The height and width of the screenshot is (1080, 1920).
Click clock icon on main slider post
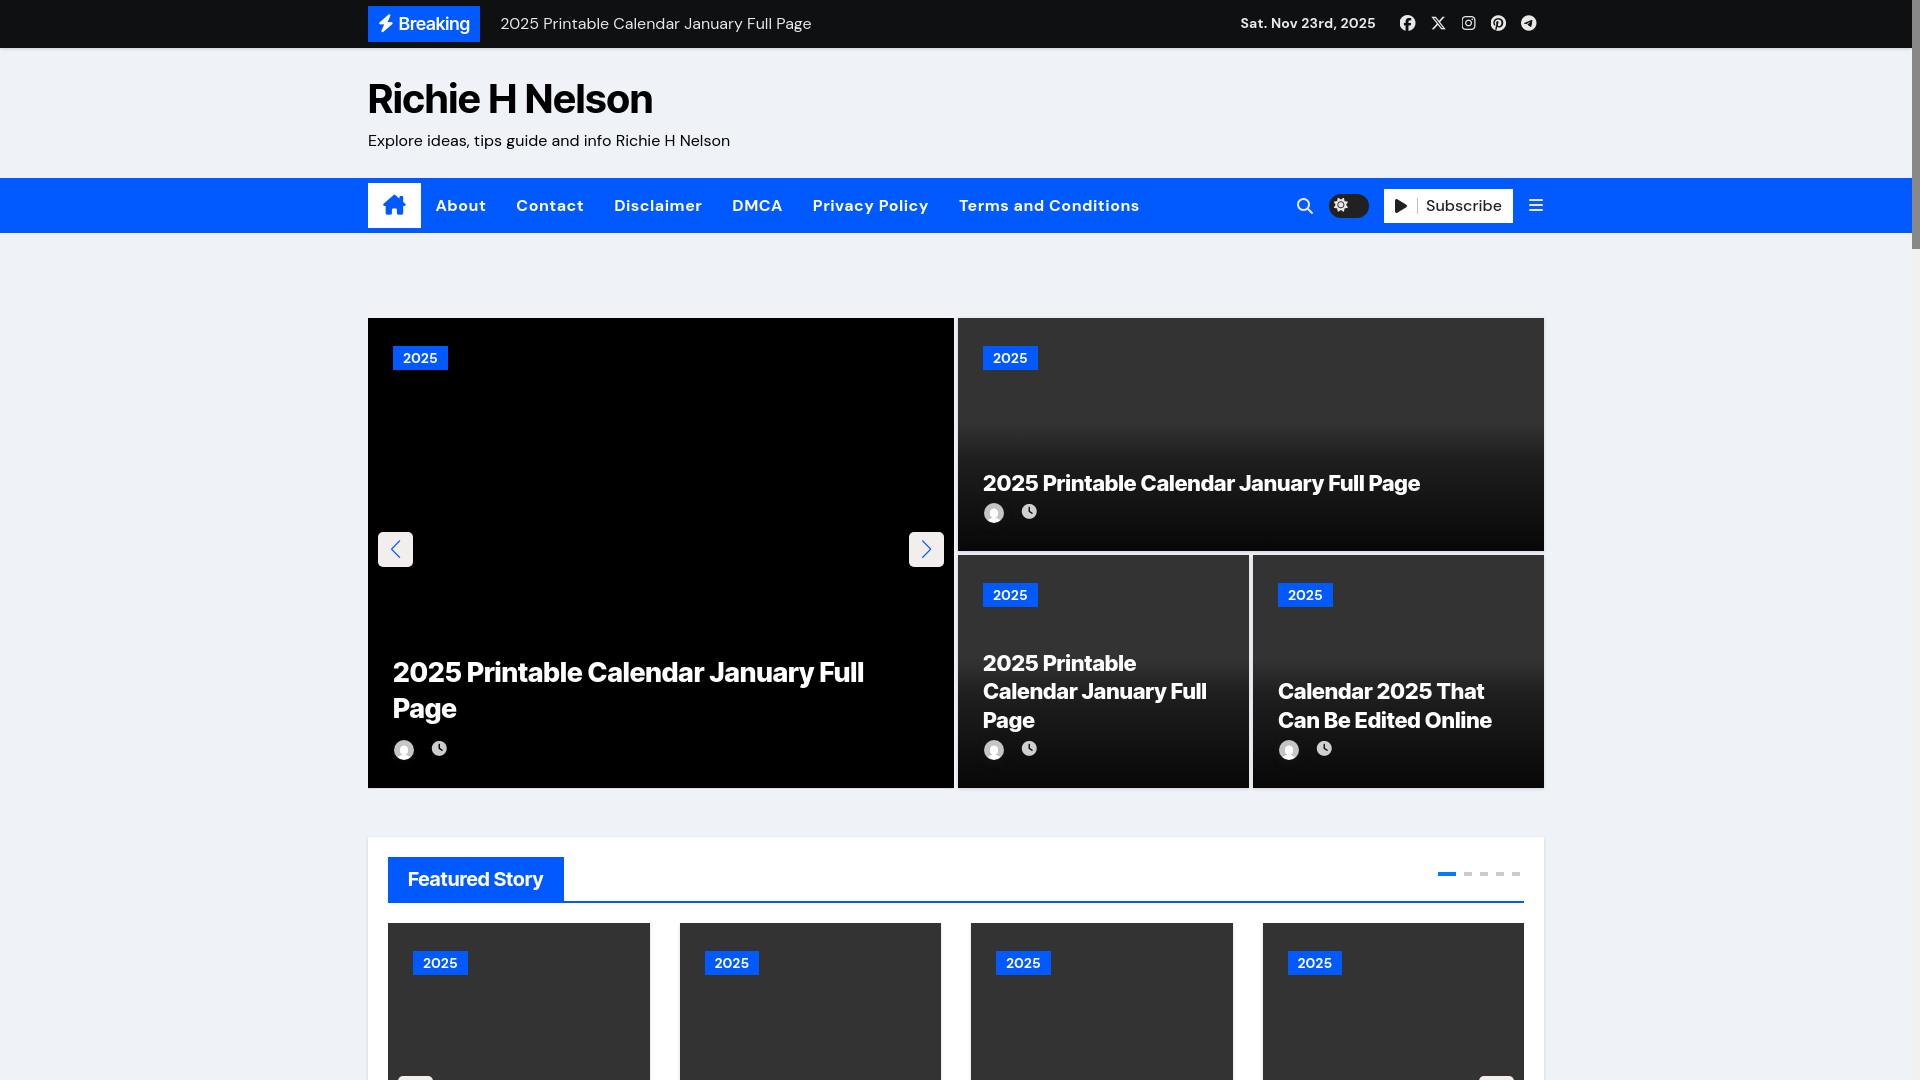[x=439, y=748]
